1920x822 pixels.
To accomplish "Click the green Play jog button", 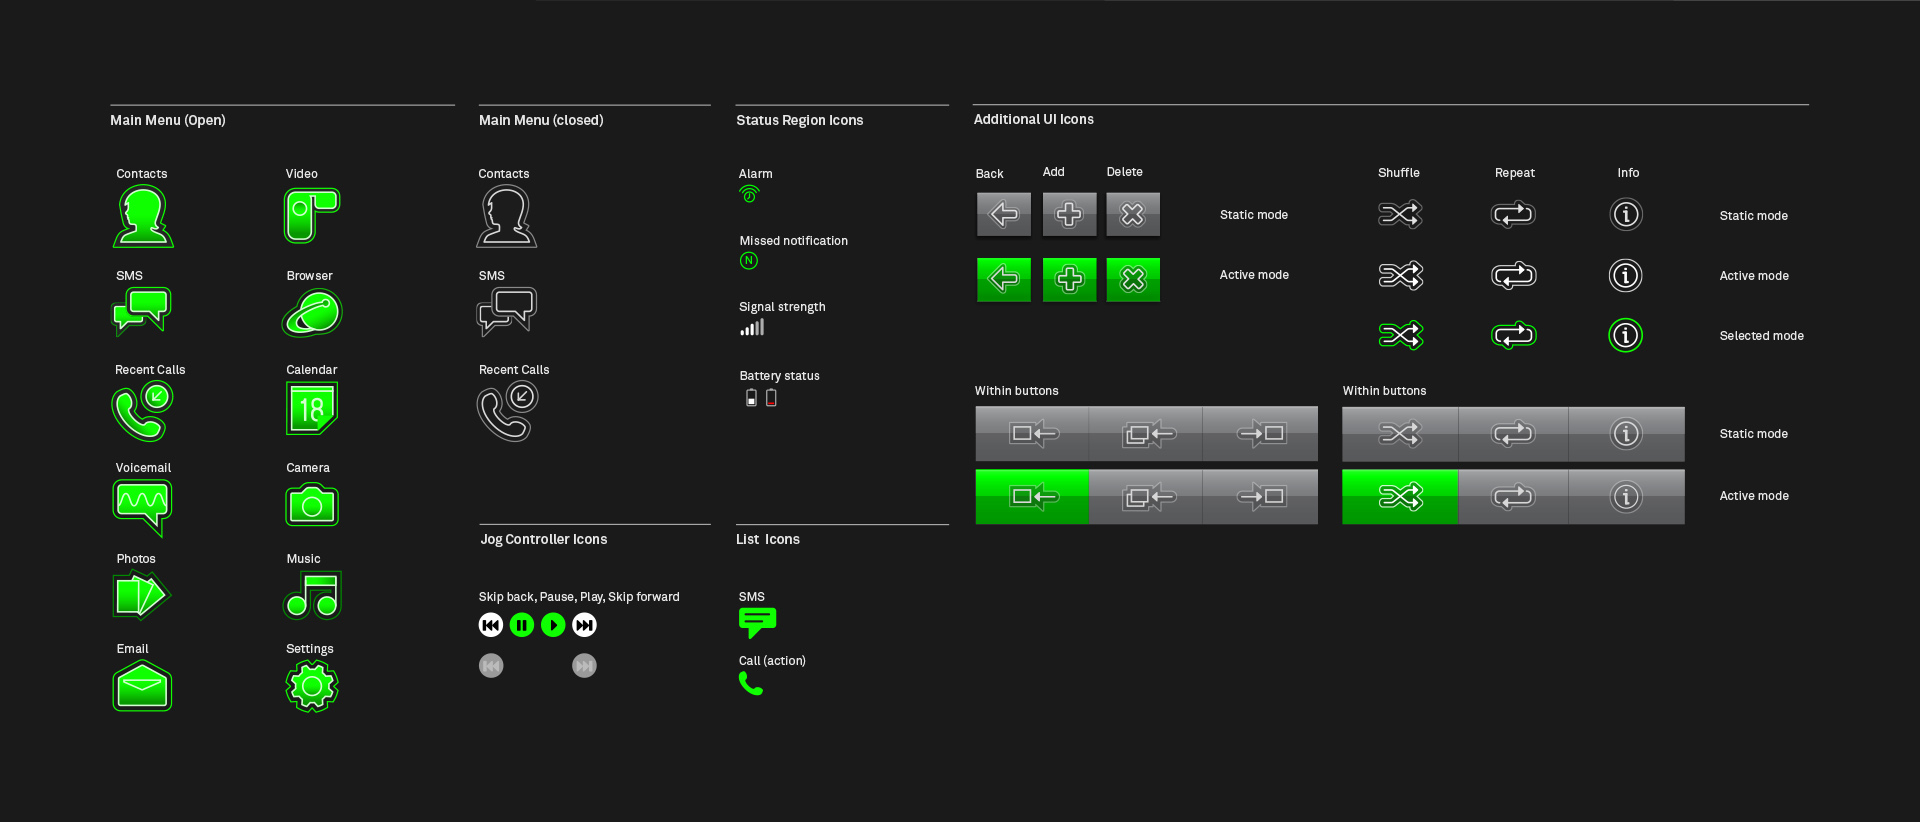I will pos(553,625).
